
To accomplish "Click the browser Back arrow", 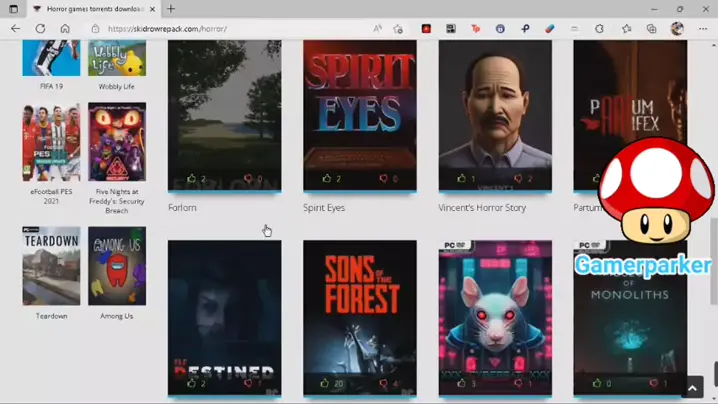I will 15,29.
